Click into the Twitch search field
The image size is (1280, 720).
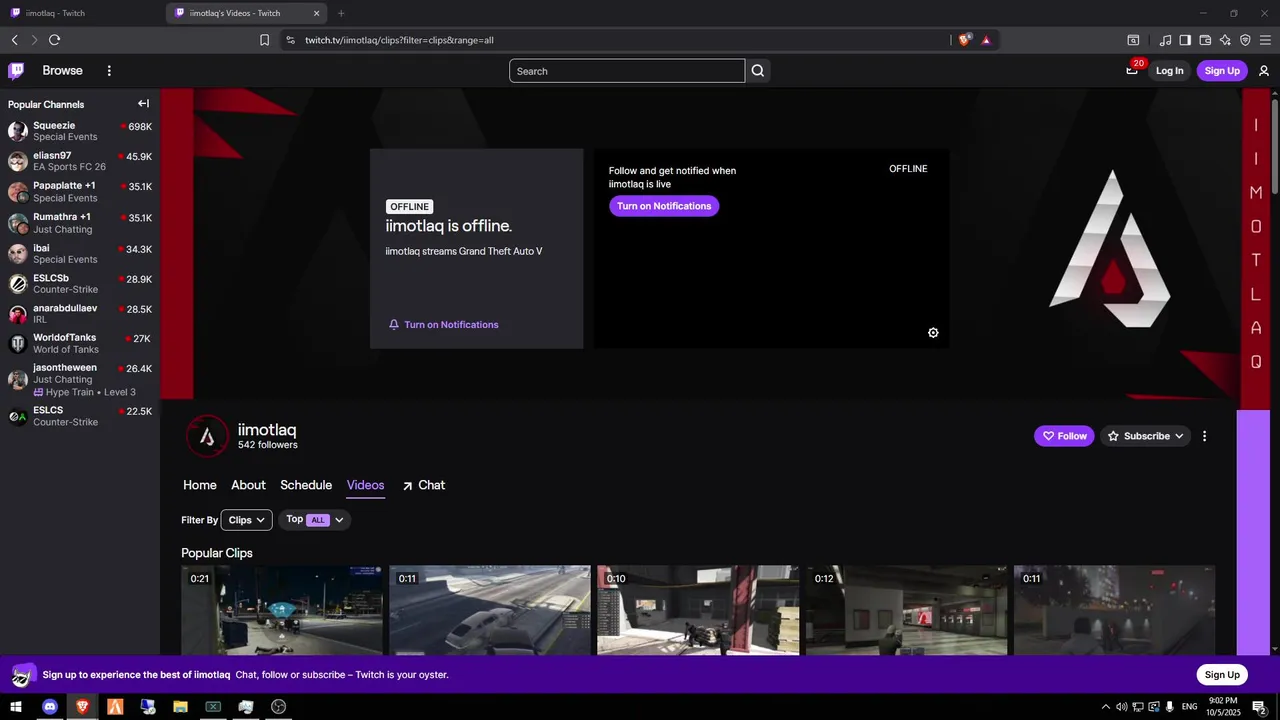627,71
